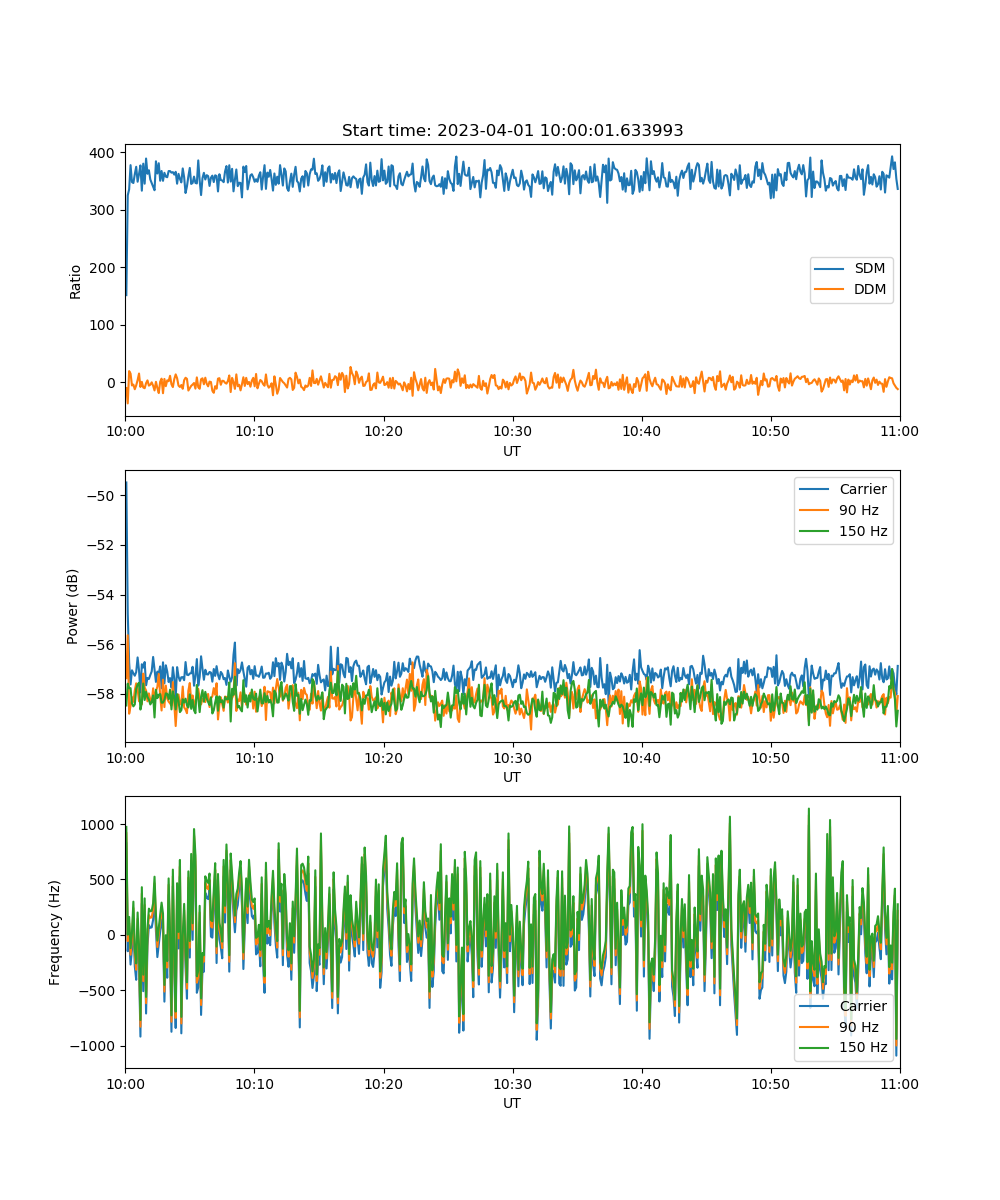Click the 11:00 tick under the Power plot
This screenshot has height=1200, width=1000.
pyautogui.click(x=900, y=757)
